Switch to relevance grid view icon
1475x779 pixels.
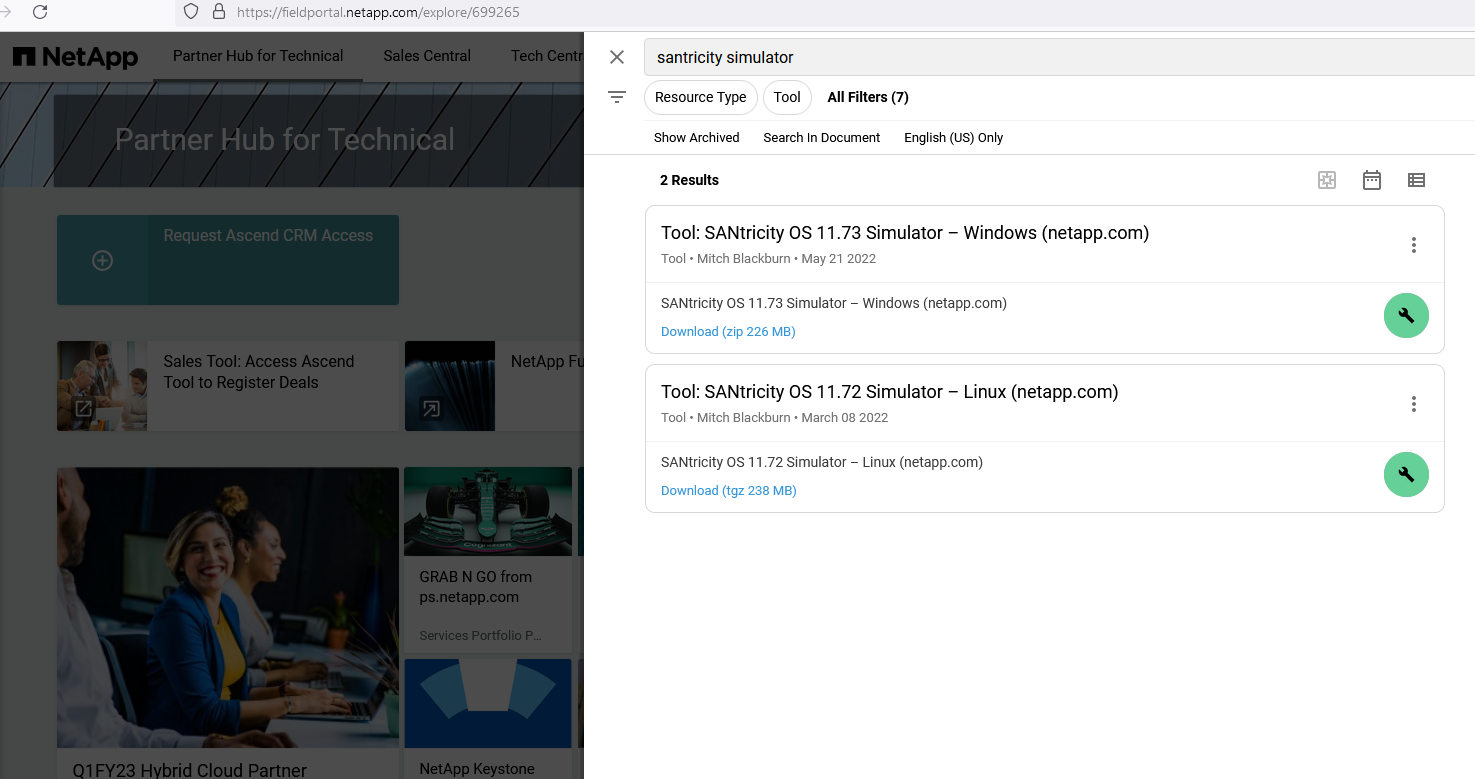pyautogui.click(x=1327, y=180)
